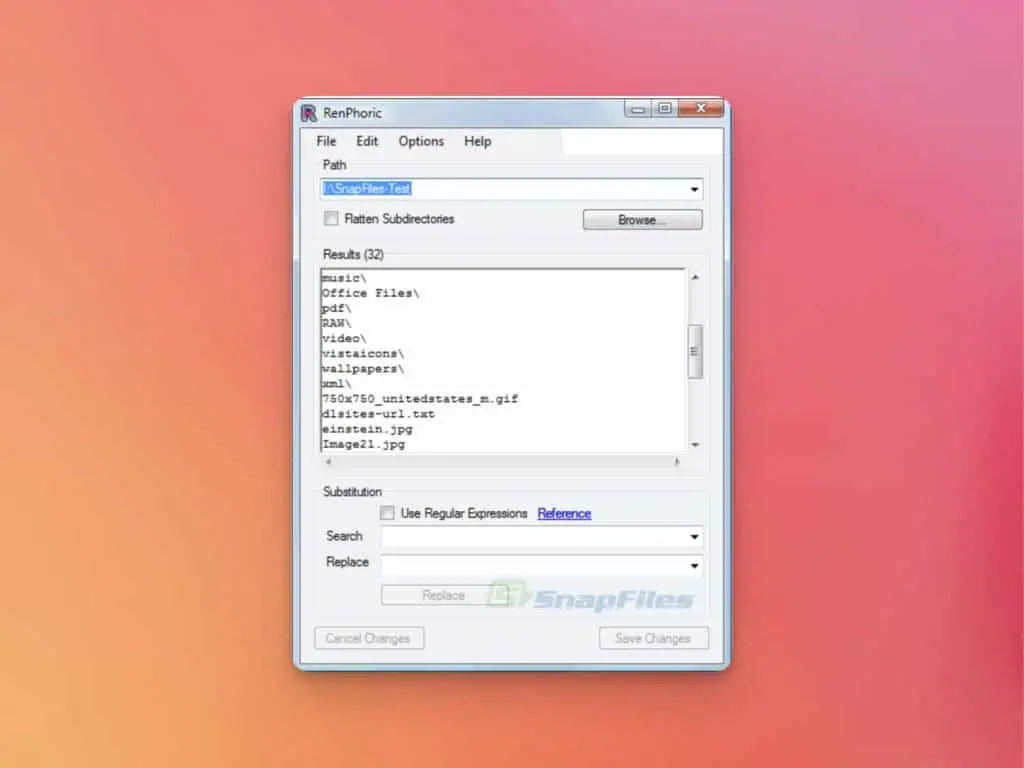Open the Options menu
Image resolution: width=1024 pixels, height=768 pixels.
[421, 141]
